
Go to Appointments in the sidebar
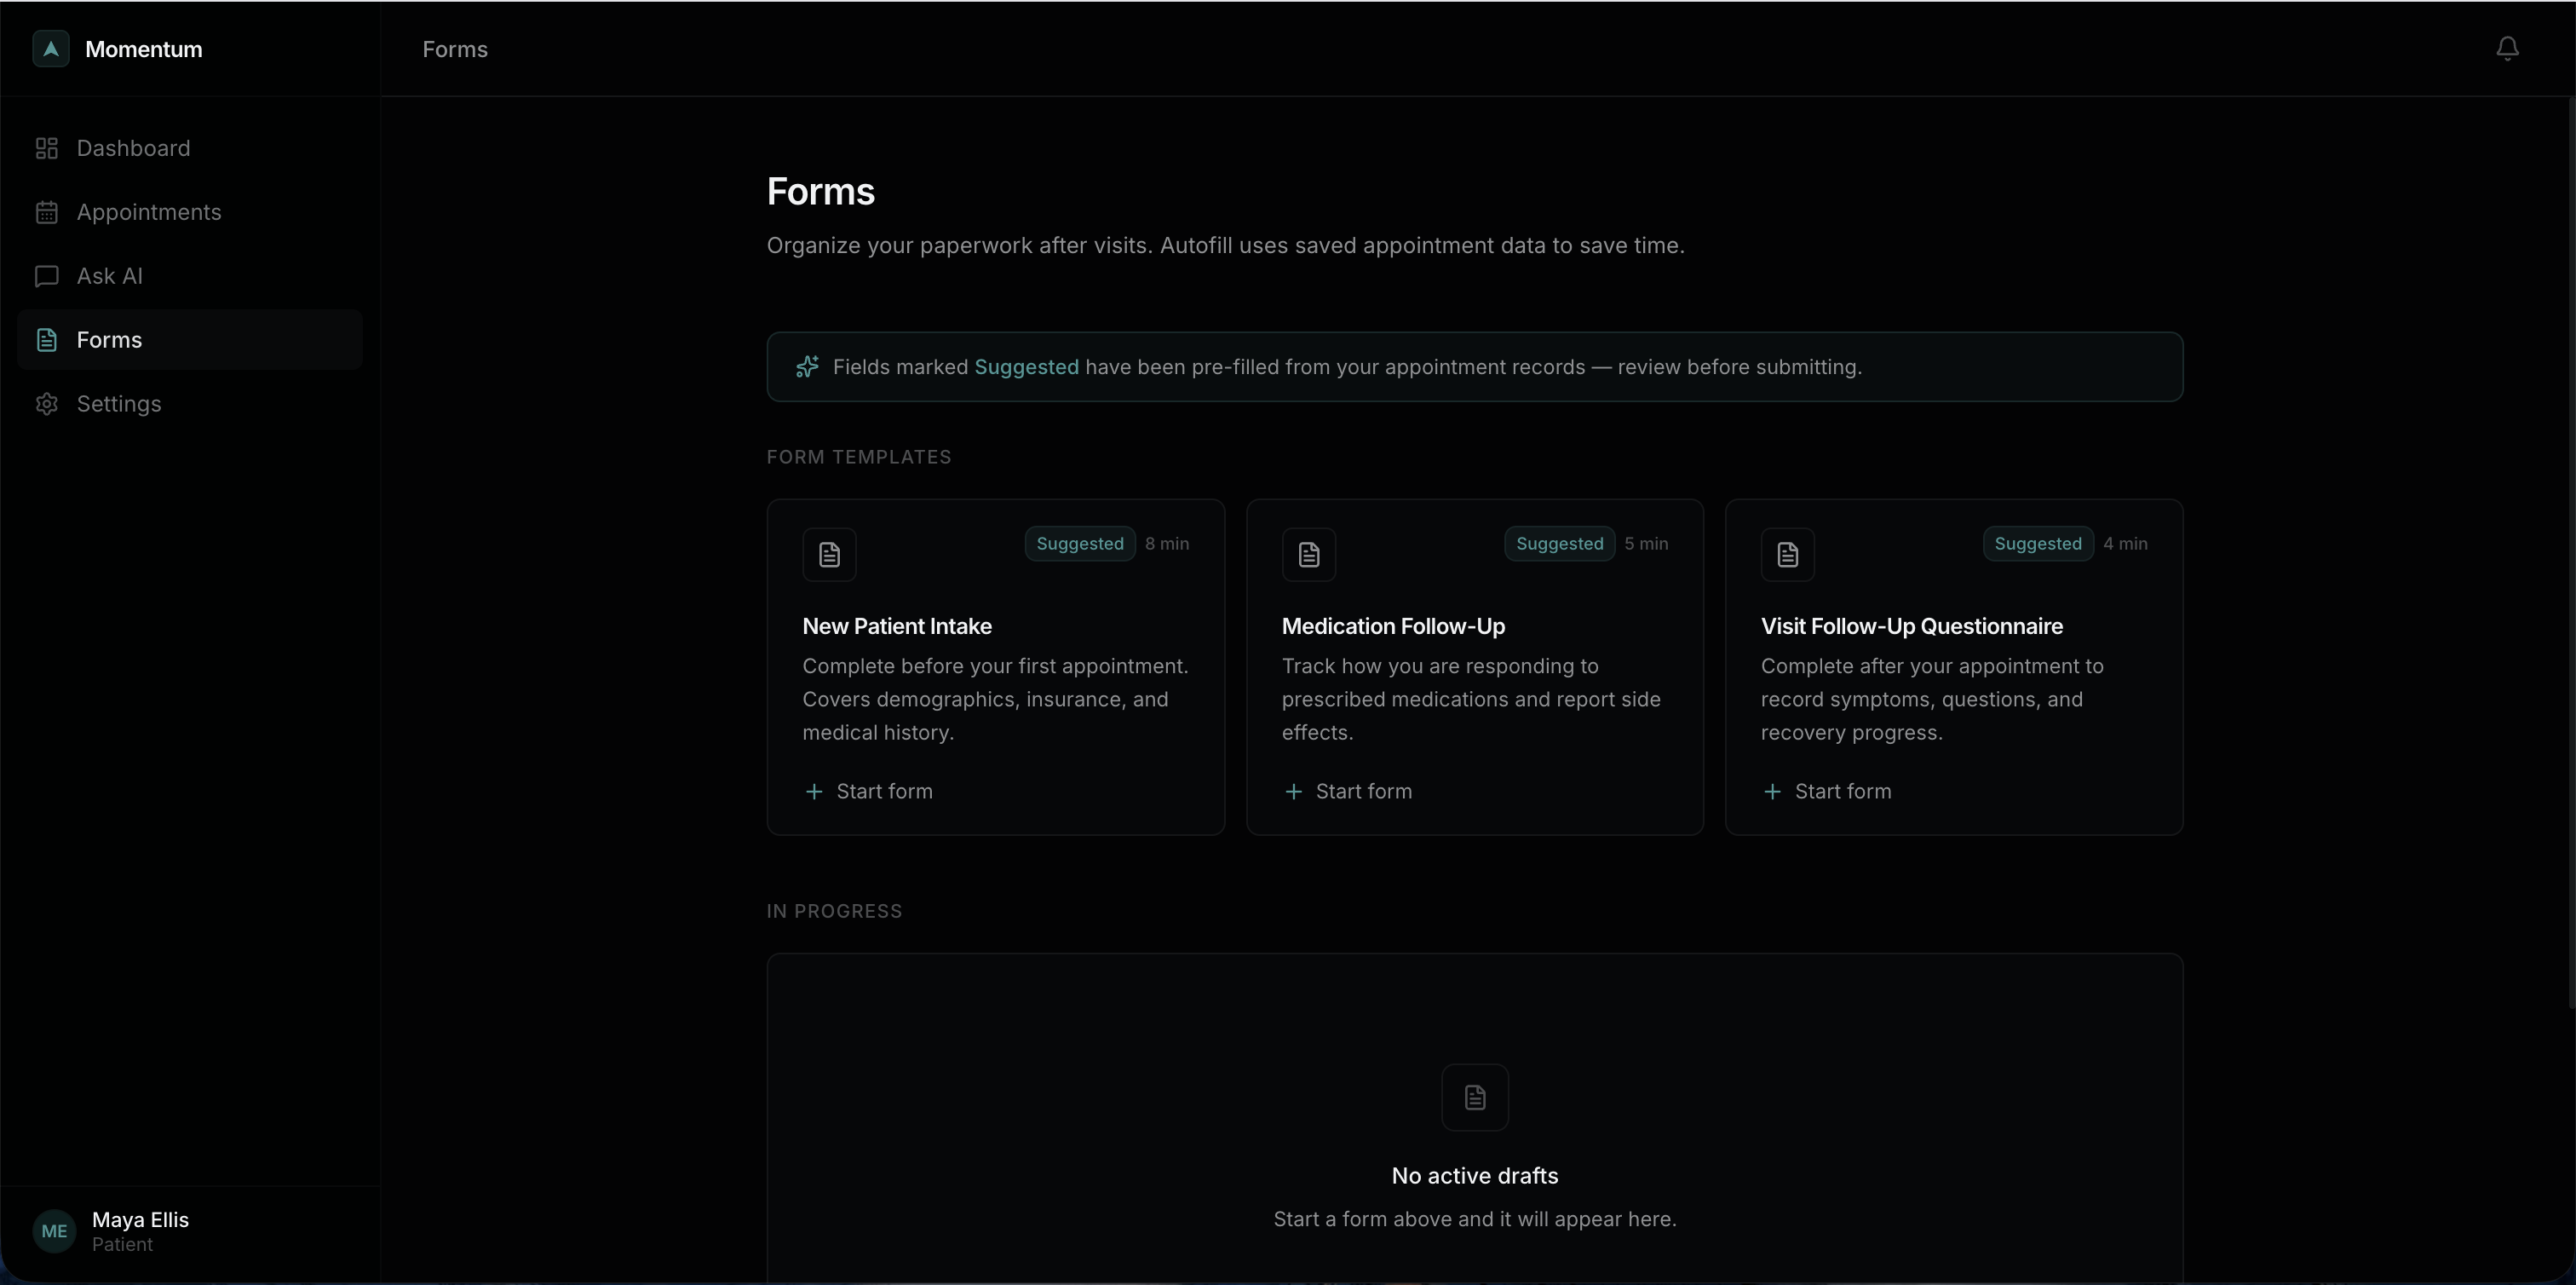(149, 212)
